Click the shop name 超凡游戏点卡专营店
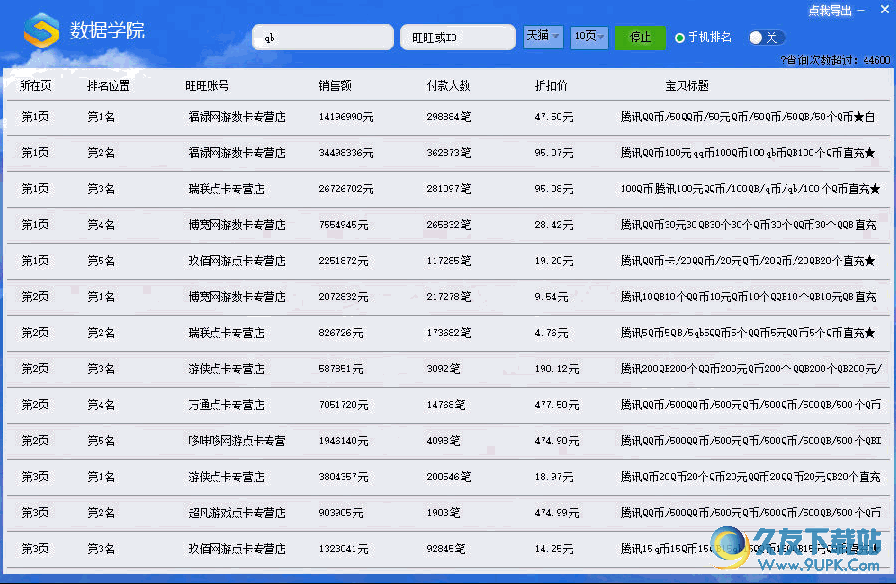The image size is (896, 584). click(x=237, y=513)
